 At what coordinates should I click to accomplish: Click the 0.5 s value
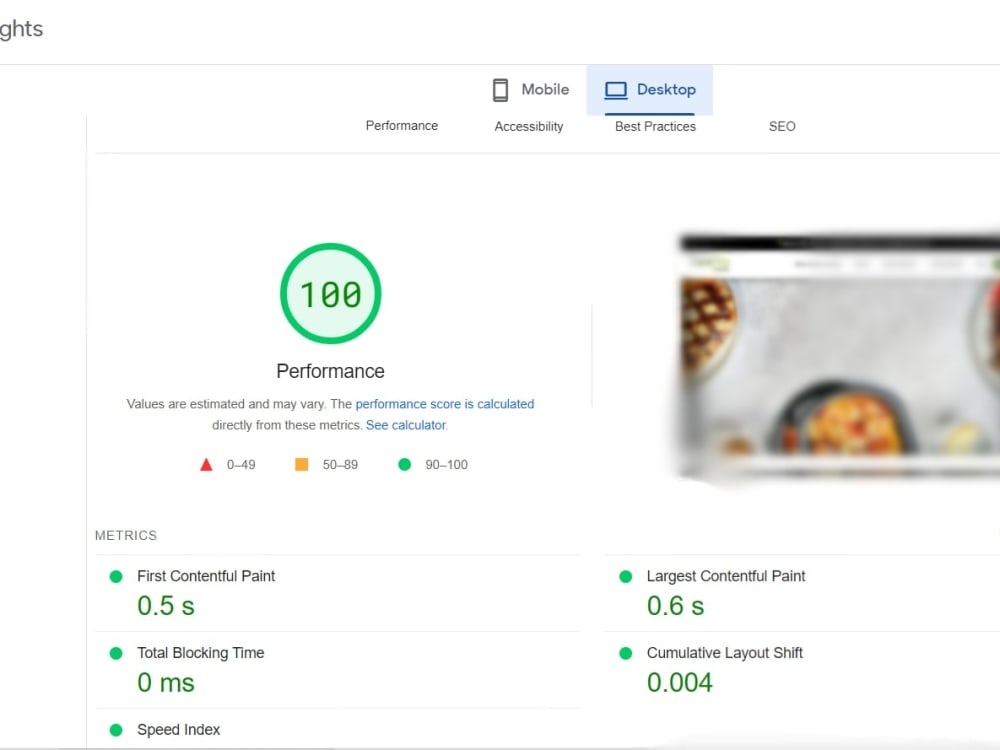[x=166, y=606]
